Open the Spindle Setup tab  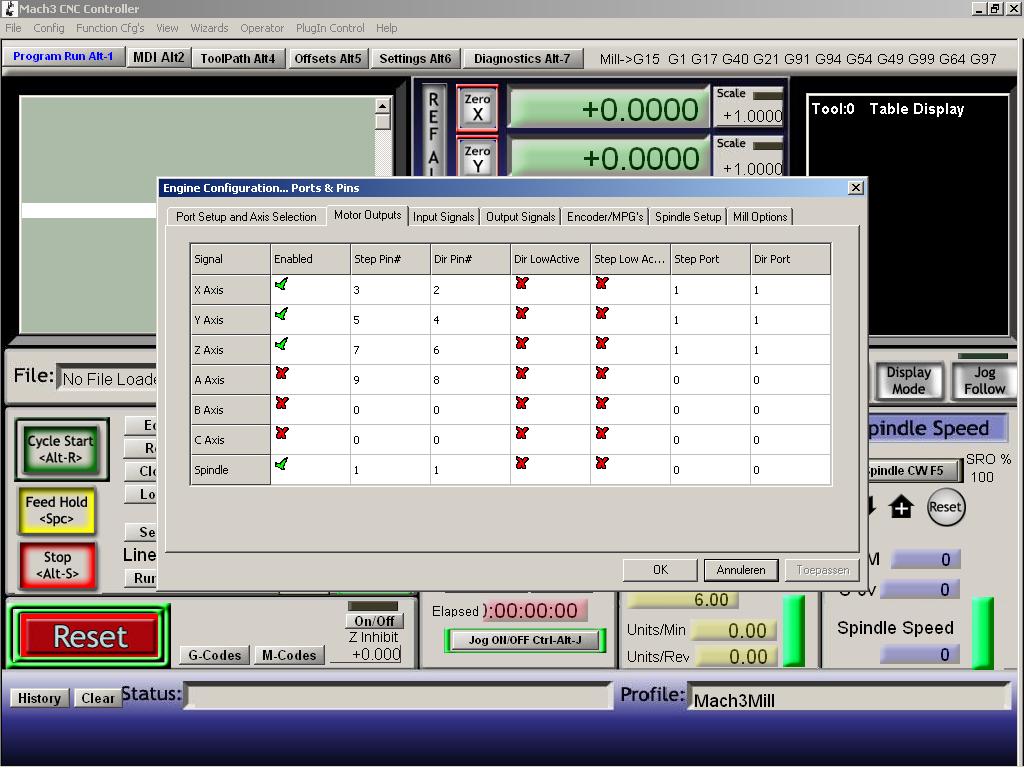pos(688,217)
